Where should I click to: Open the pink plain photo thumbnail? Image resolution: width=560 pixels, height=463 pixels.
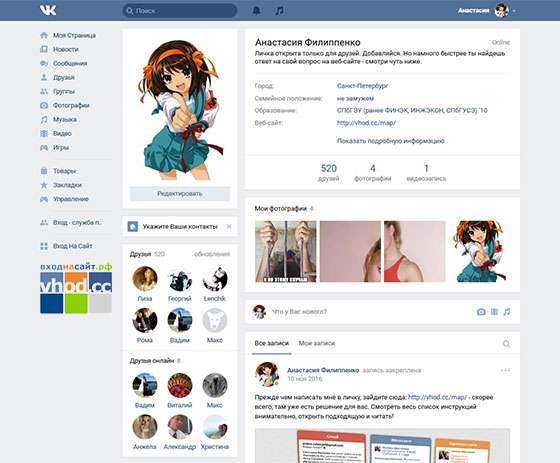[x=350, y=252]
